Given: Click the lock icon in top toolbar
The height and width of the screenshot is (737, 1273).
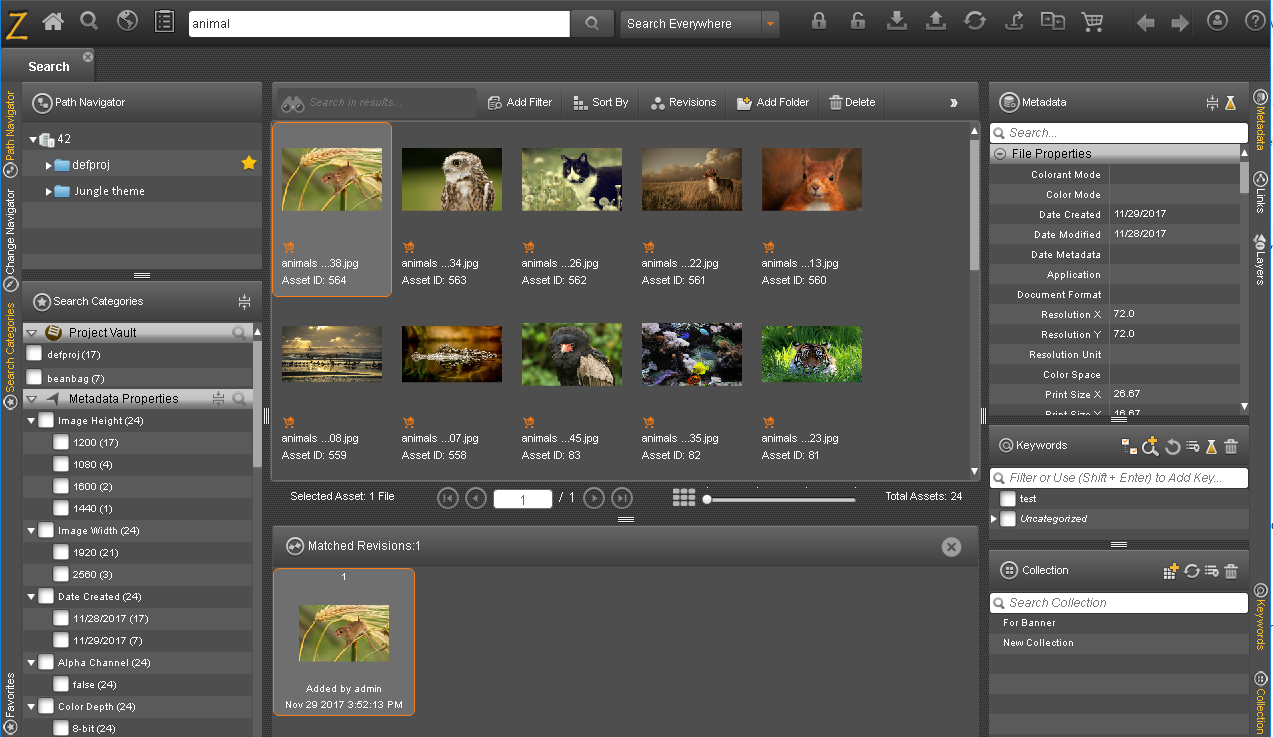Looking at the screenshot, I should [819, 21].
